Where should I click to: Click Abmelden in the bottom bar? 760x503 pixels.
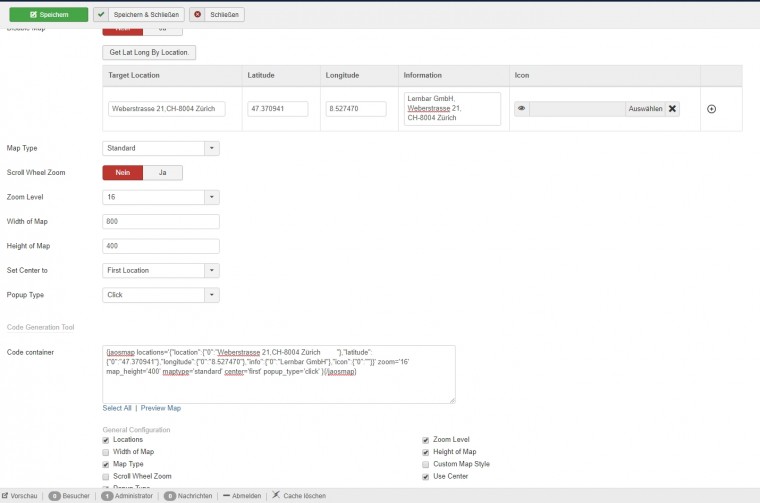pos(242,495)
